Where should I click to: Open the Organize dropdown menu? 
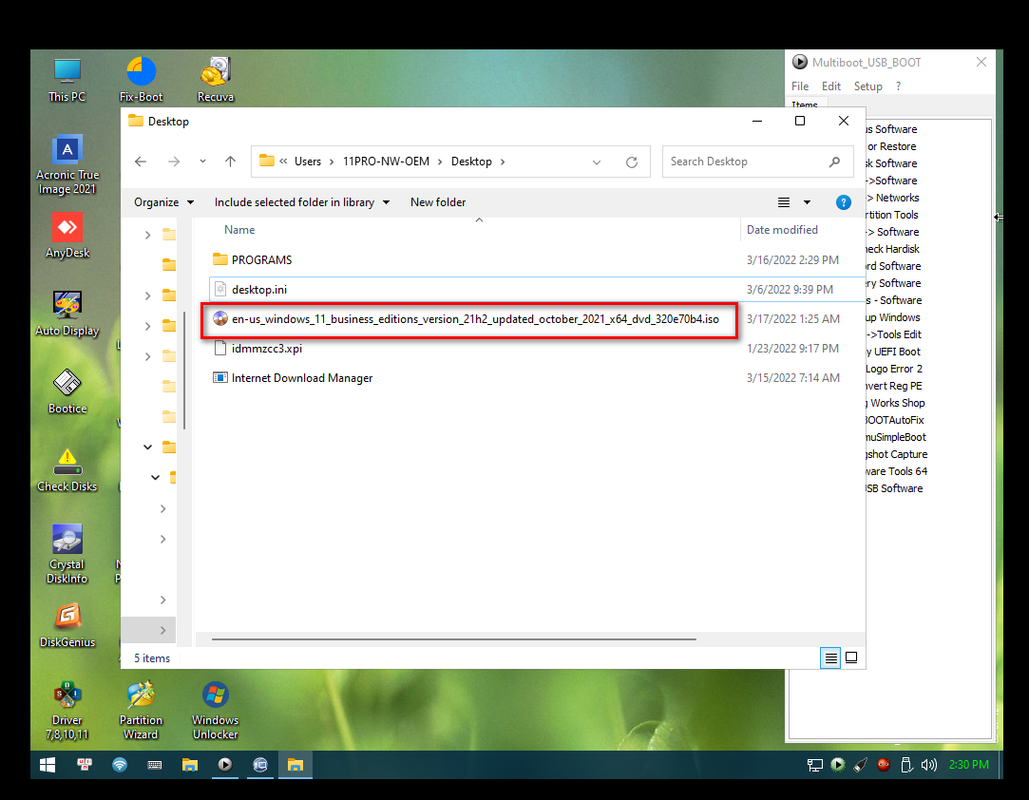[163, 202]
